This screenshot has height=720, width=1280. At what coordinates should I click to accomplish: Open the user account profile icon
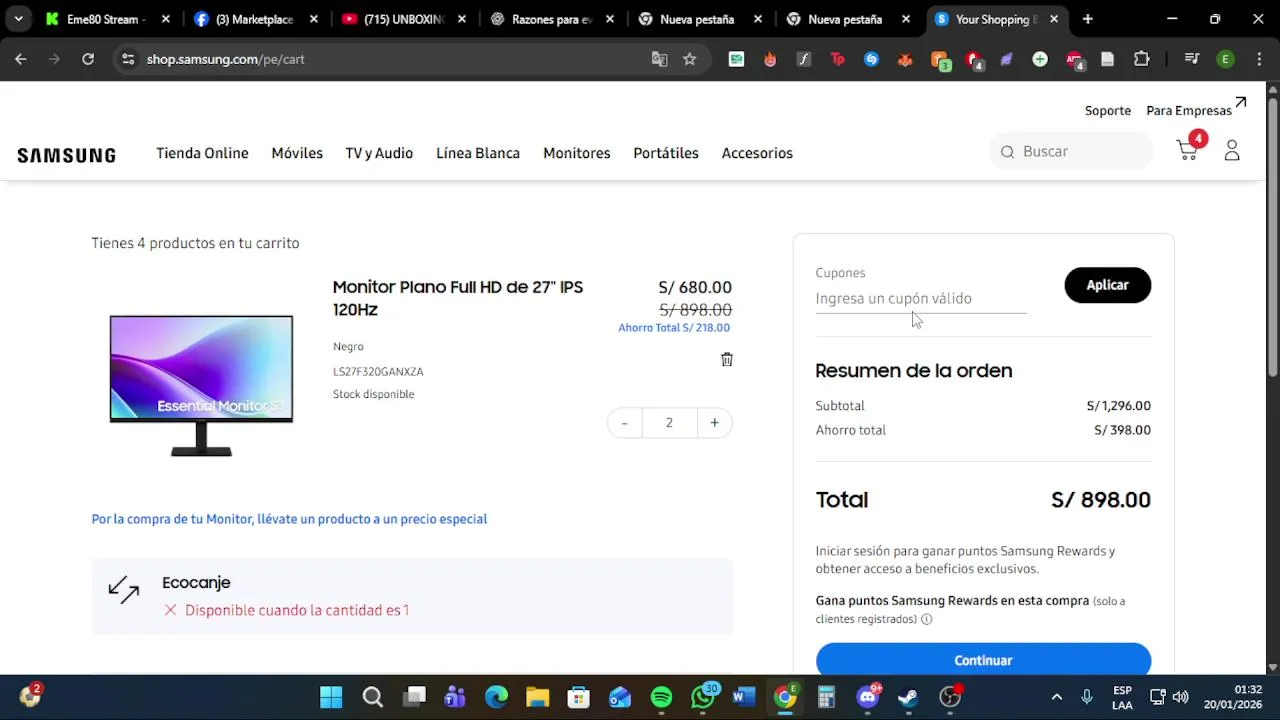[x=1232, y=151]
